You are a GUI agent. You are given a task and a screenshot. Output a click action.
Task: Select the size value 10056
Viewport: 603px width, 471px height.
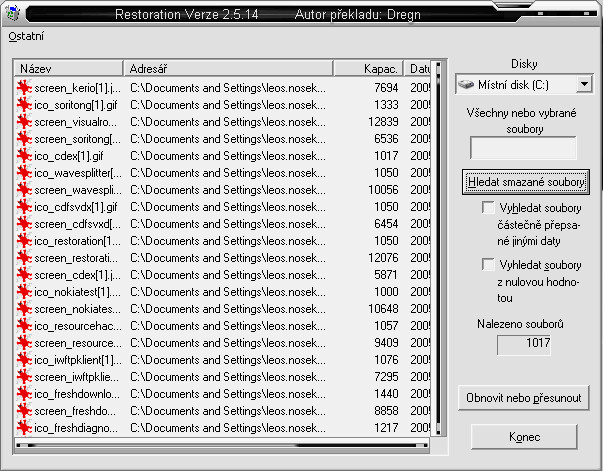(383, 190)
